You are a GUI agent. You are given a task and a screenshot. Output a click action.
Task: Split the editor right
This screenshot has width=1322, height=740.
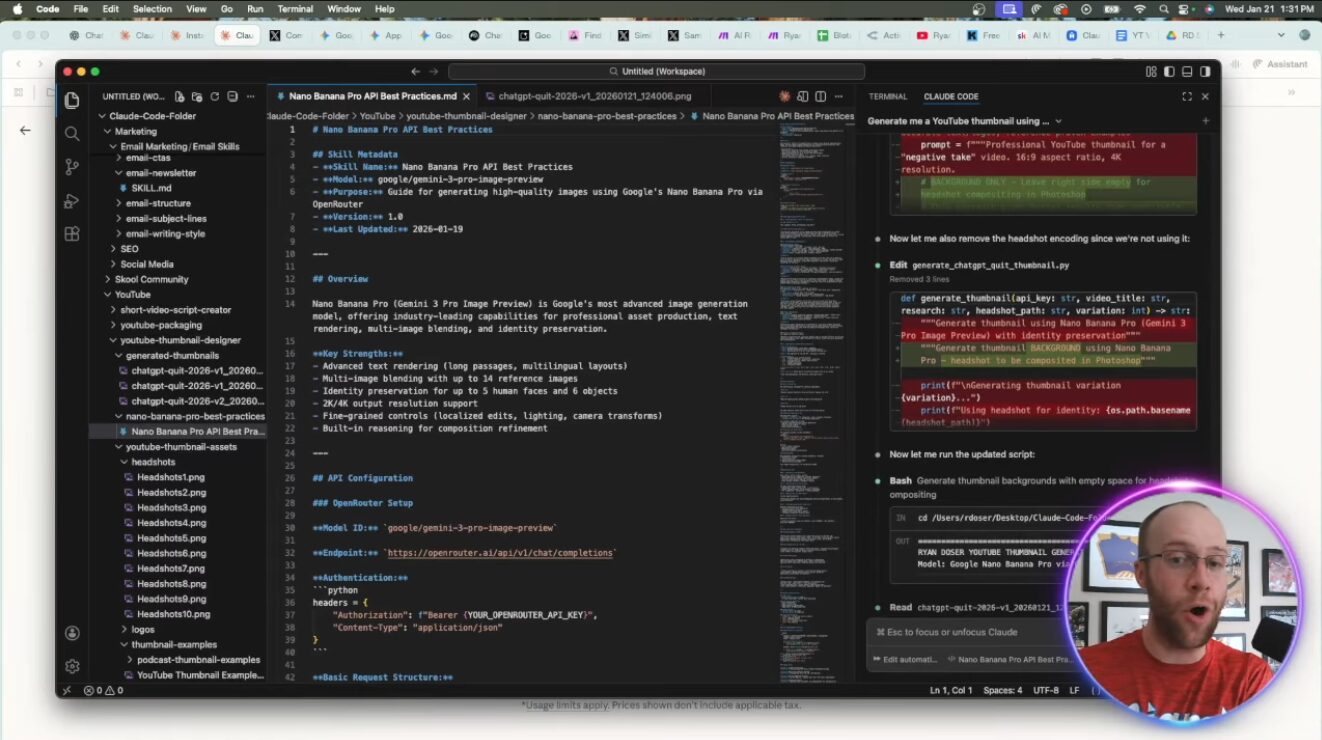(x=820, y=97)
